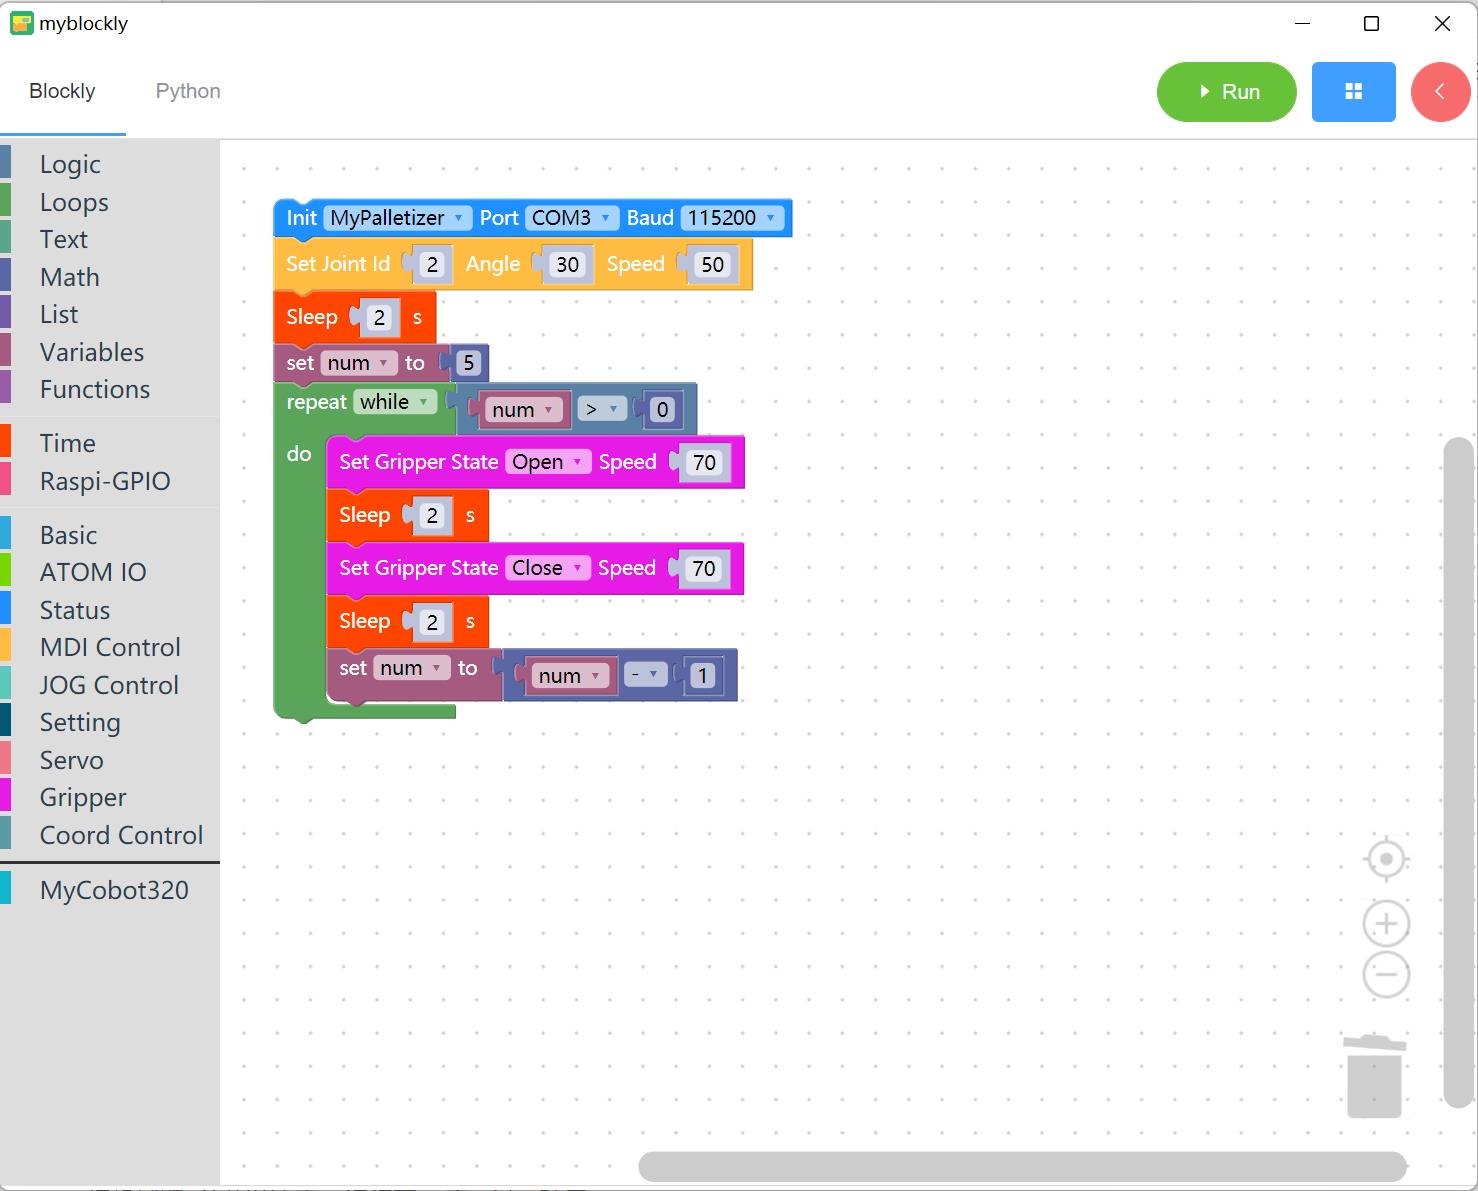
Task: Zoom out with the minus icon
Action: pyautogui.click(x=1386, y=974)
